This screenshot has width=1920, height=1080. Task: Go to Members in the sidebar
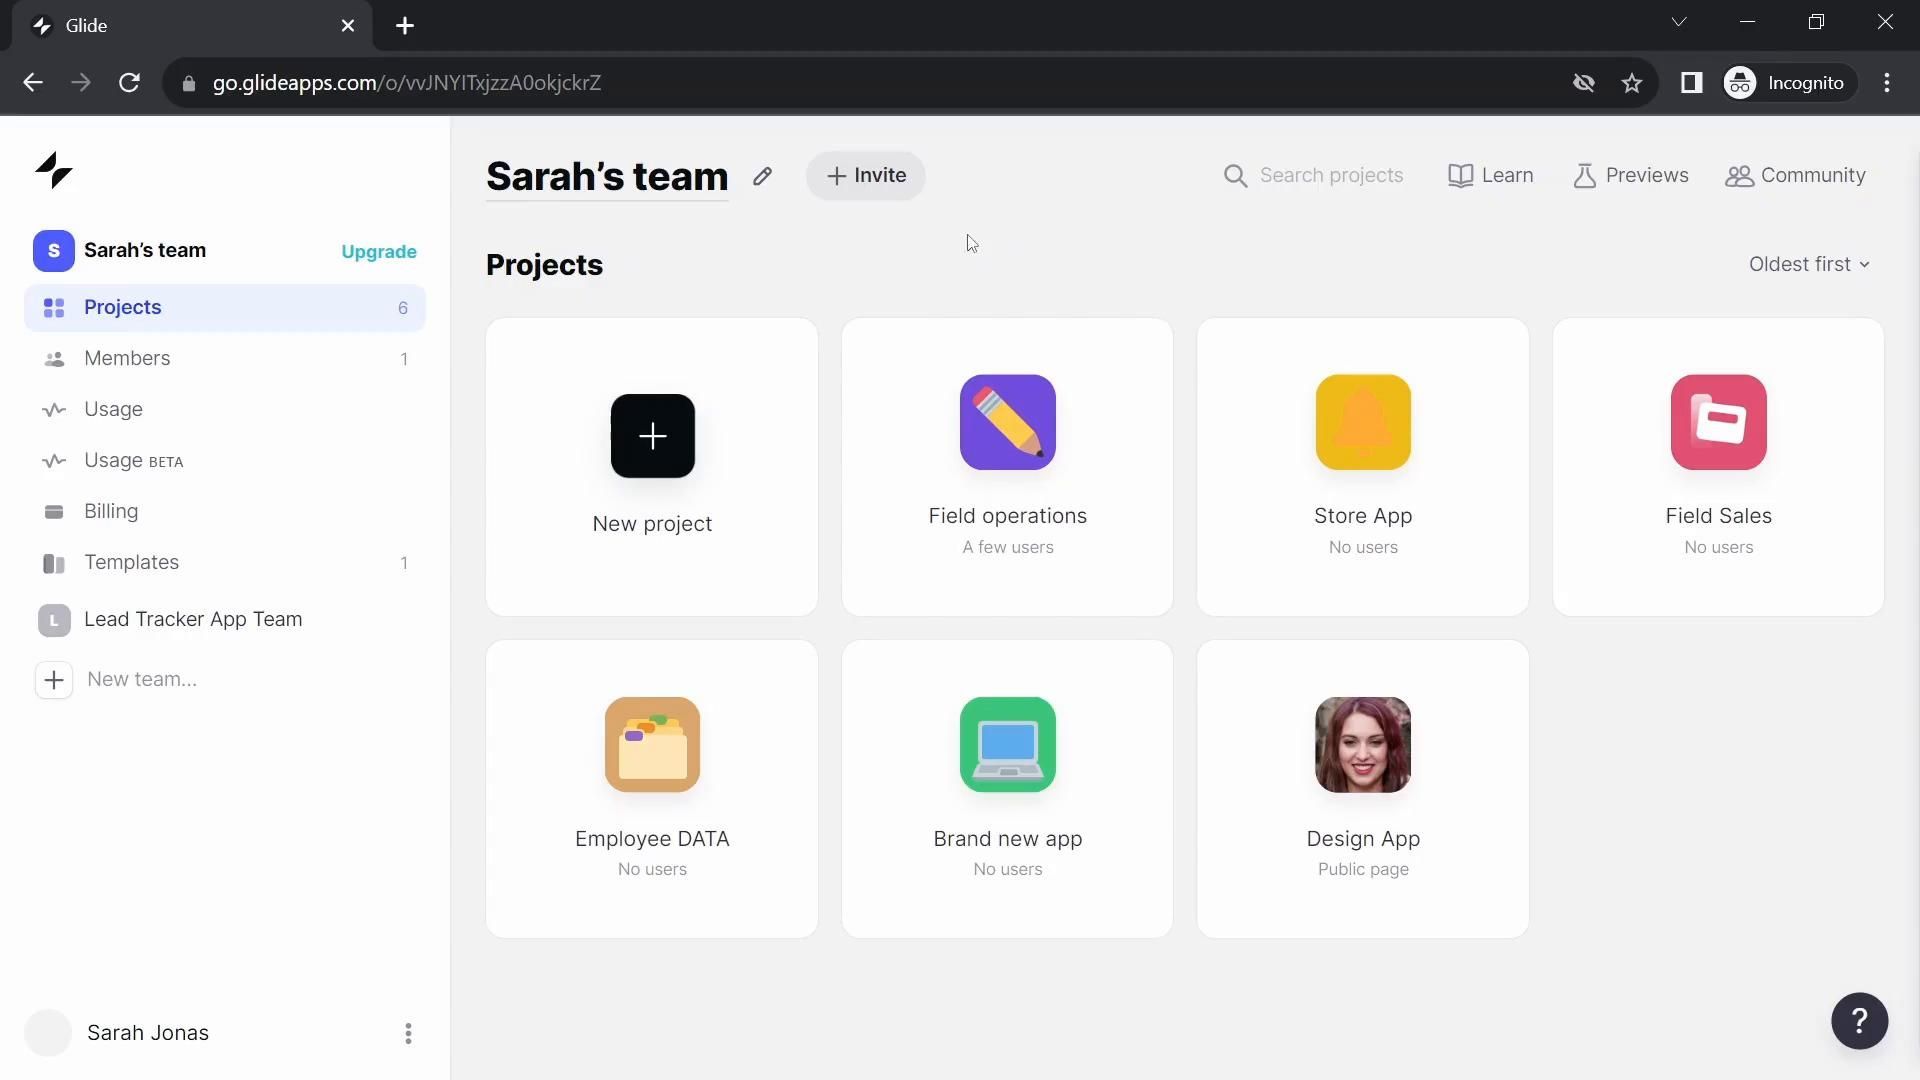click(127, 358)
